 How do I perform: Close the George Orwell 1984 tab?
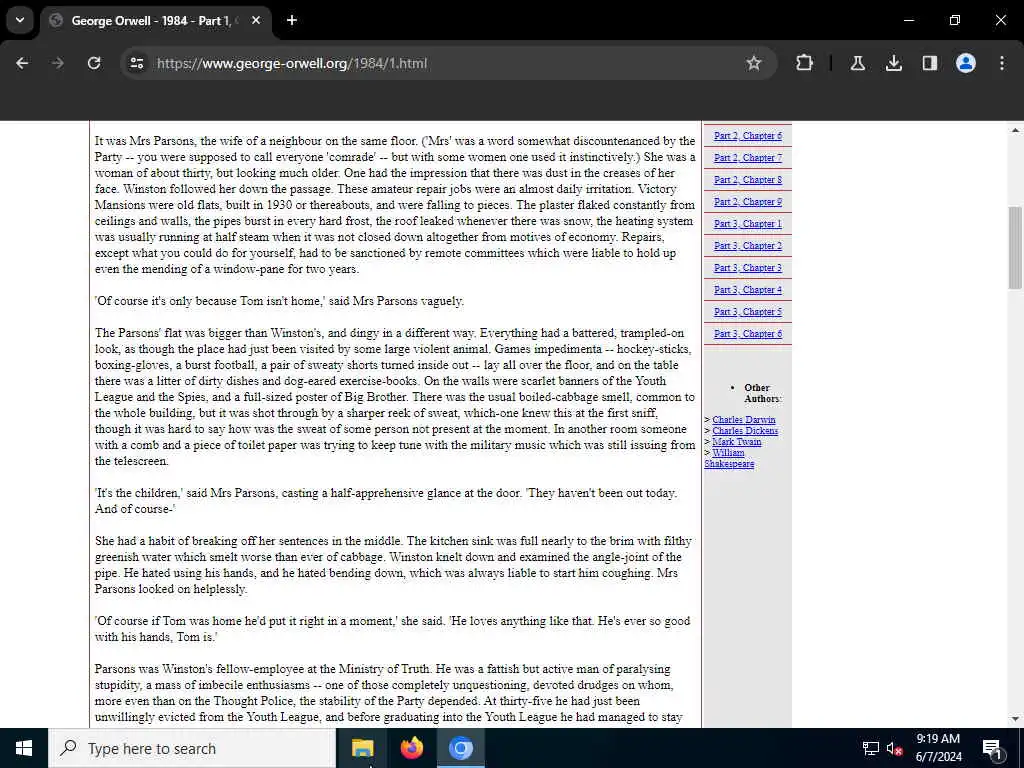(256, 20)
